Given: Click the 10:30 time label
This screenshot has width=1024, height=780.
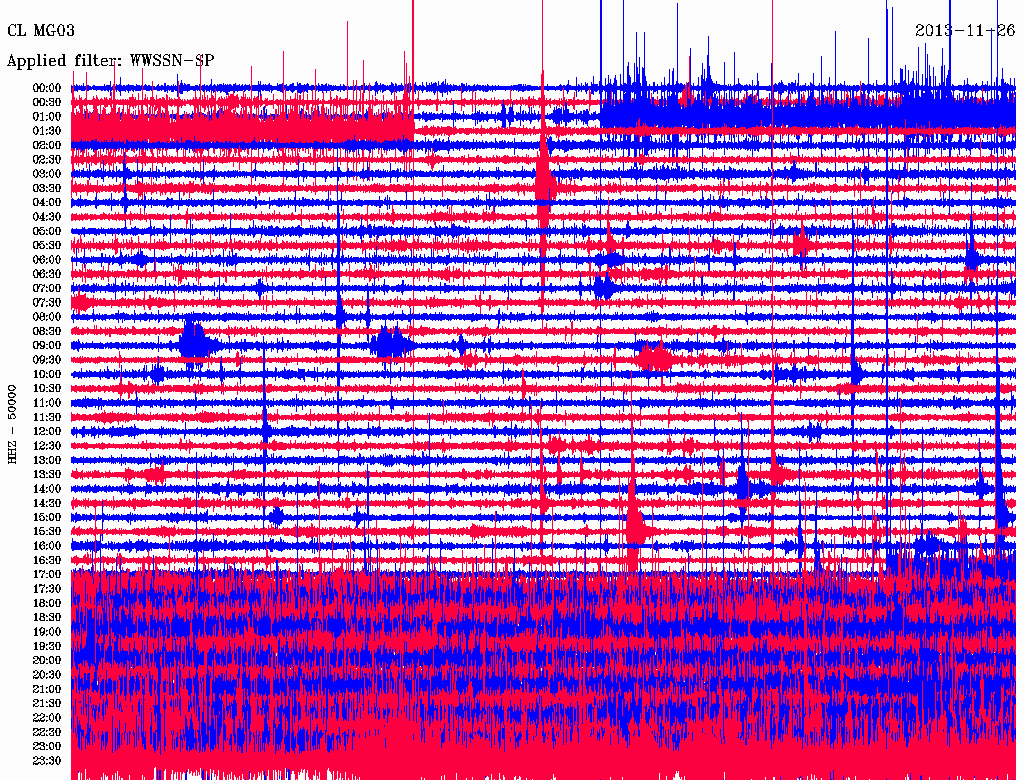Looking at the screenshot, I should pos(47,388).
